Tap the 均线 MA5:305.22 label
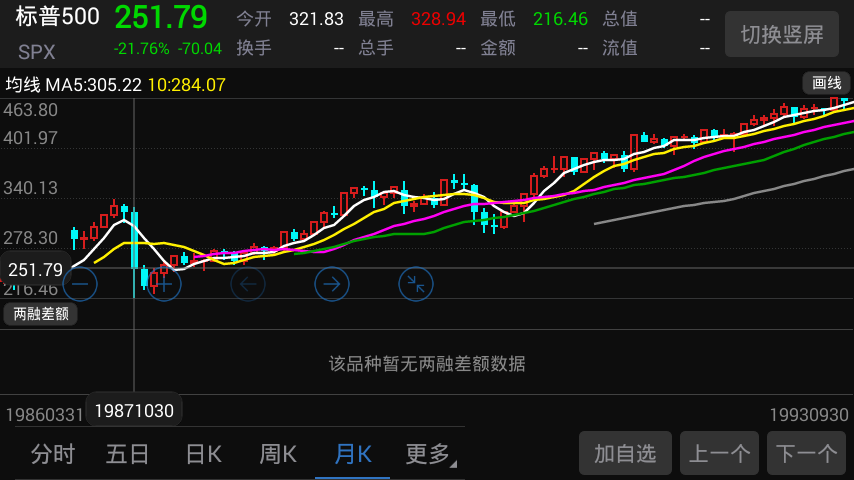Viewport: 854px width, 480px height. [x=74, y=85]
